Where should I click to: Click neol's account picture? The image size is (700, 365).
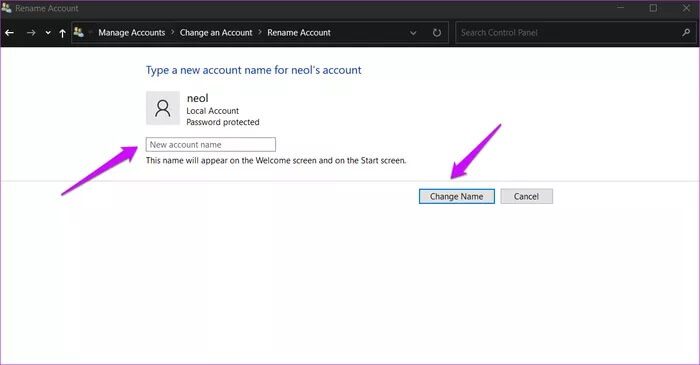pos(163,108)
